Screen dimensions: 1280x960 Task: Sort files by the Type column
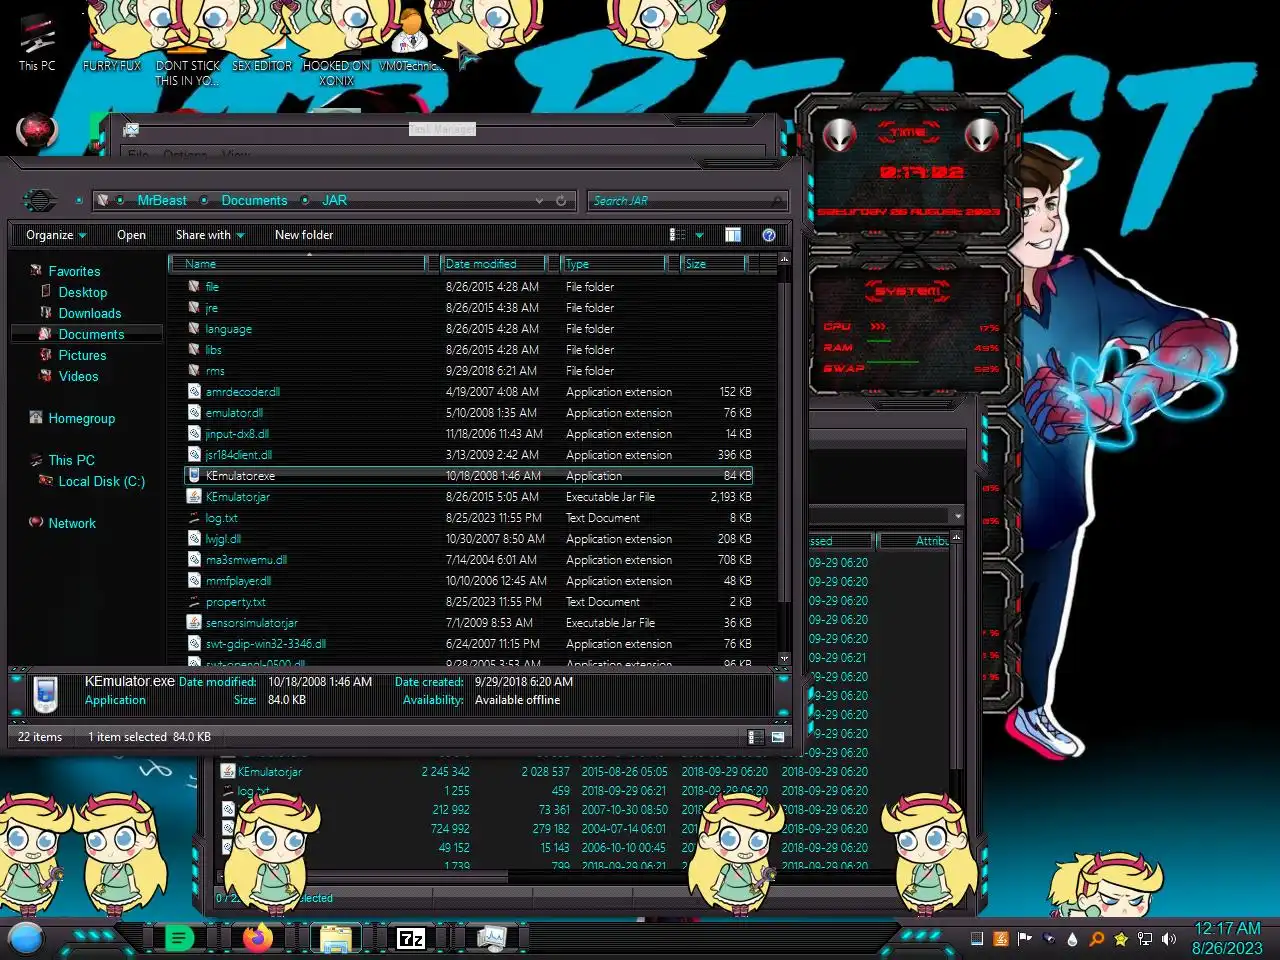[x=613, y=264]
